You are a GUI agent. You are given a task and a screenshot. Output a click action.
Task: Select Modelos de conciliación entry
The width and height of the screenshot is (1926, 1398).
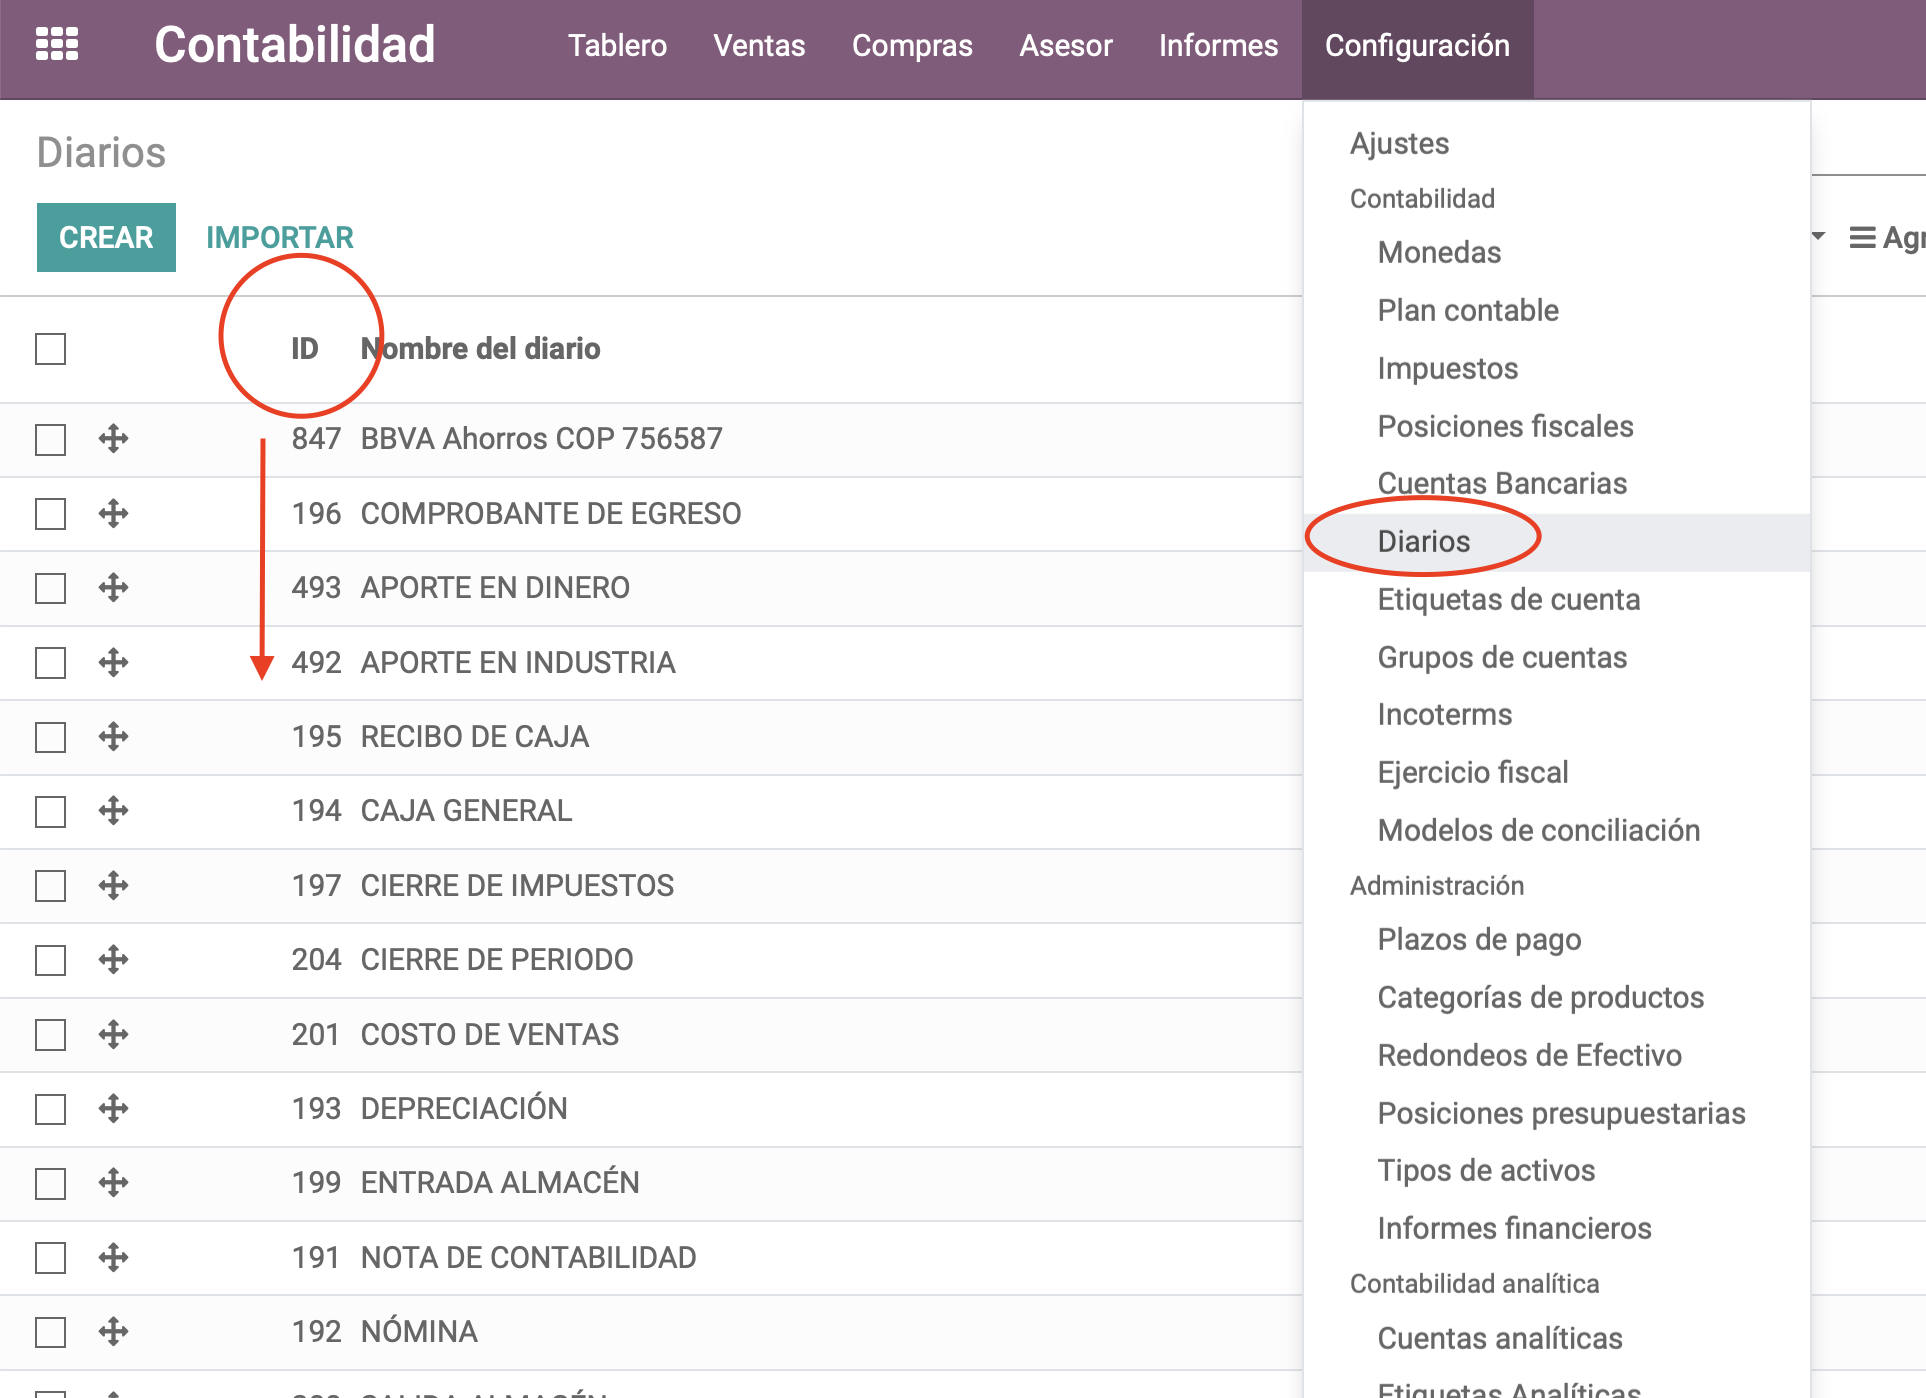[1557, 831]
